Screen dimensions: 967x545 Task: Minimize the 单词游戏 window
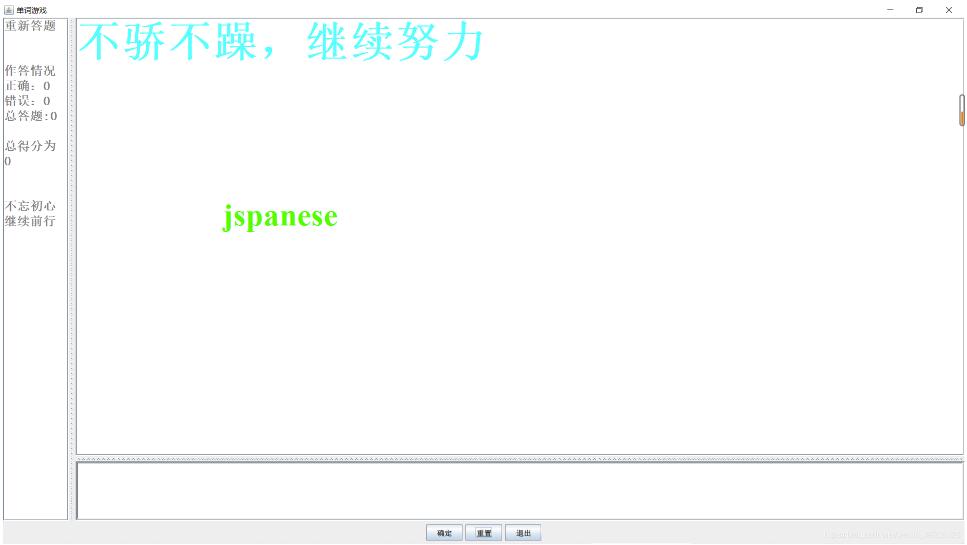point(890,10)
